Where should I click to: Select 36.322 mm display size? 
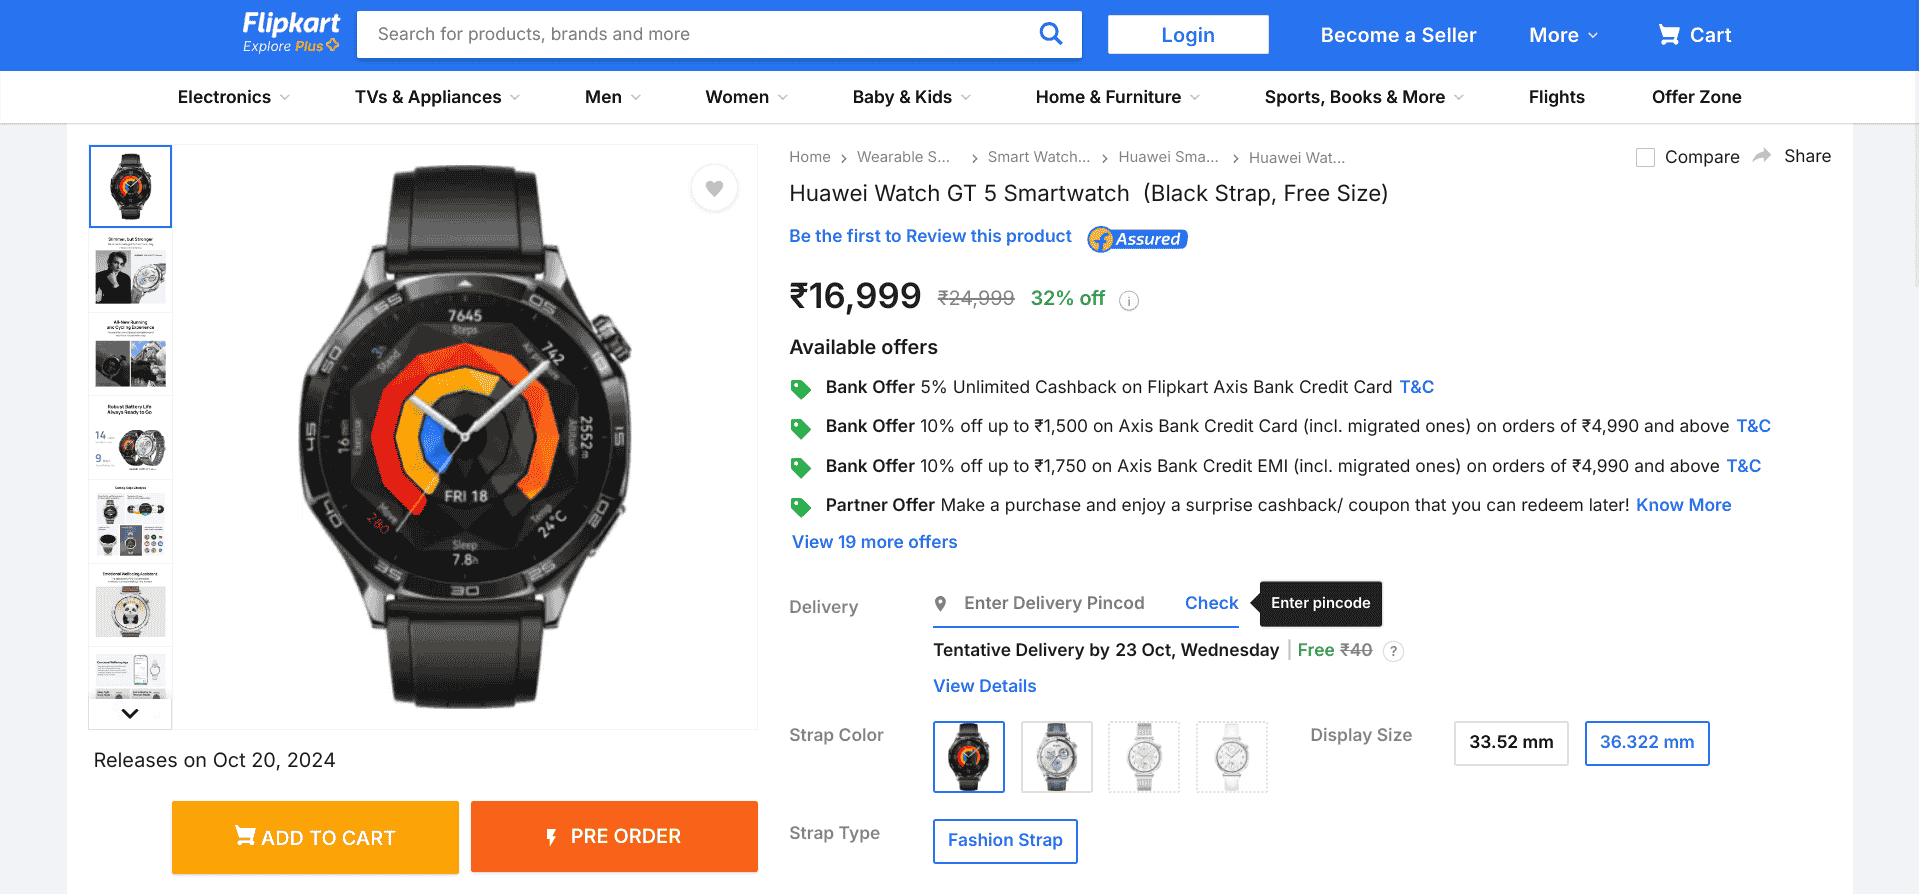click(1646, 743)
